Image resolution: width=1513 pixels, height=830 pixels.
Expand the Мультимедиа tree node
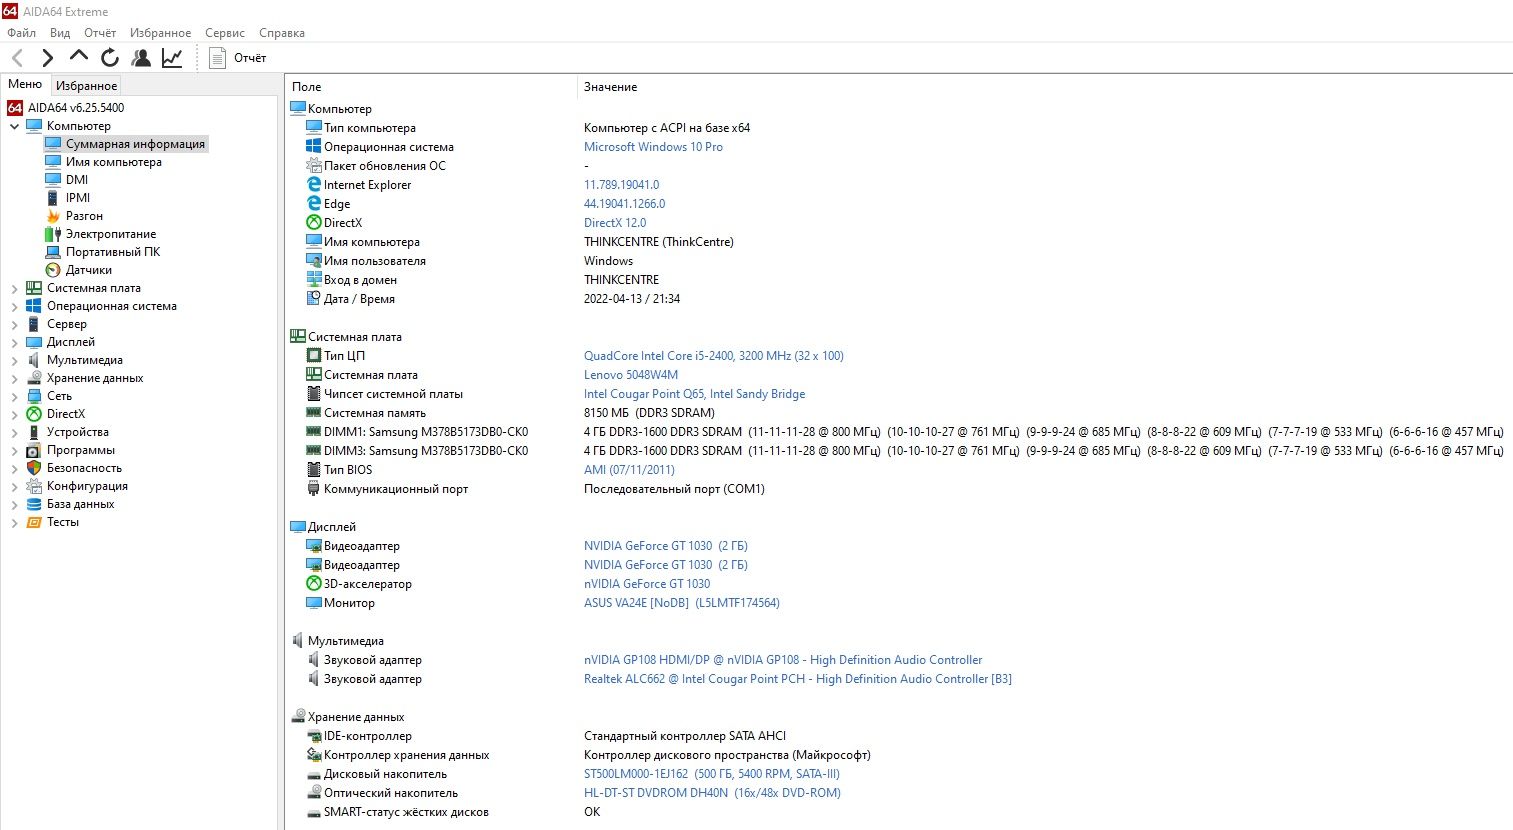point(14,360)
